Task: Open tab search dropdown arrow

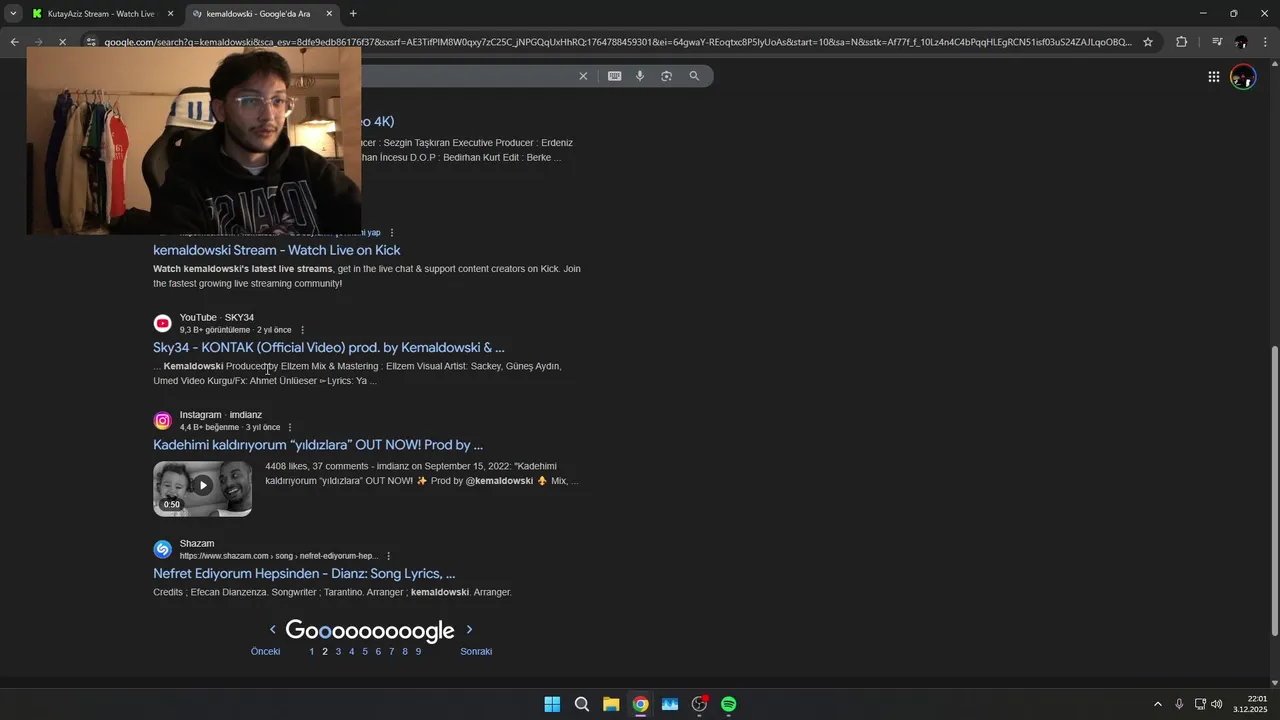Action: [13, 14]
